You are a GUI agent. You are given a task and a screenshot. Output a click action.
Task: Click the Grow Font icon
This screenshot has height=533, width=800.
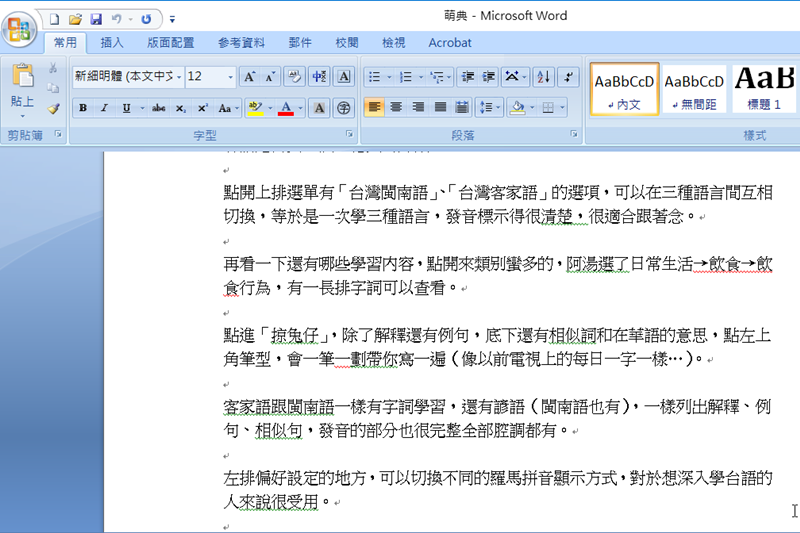[x=249, y=77]
